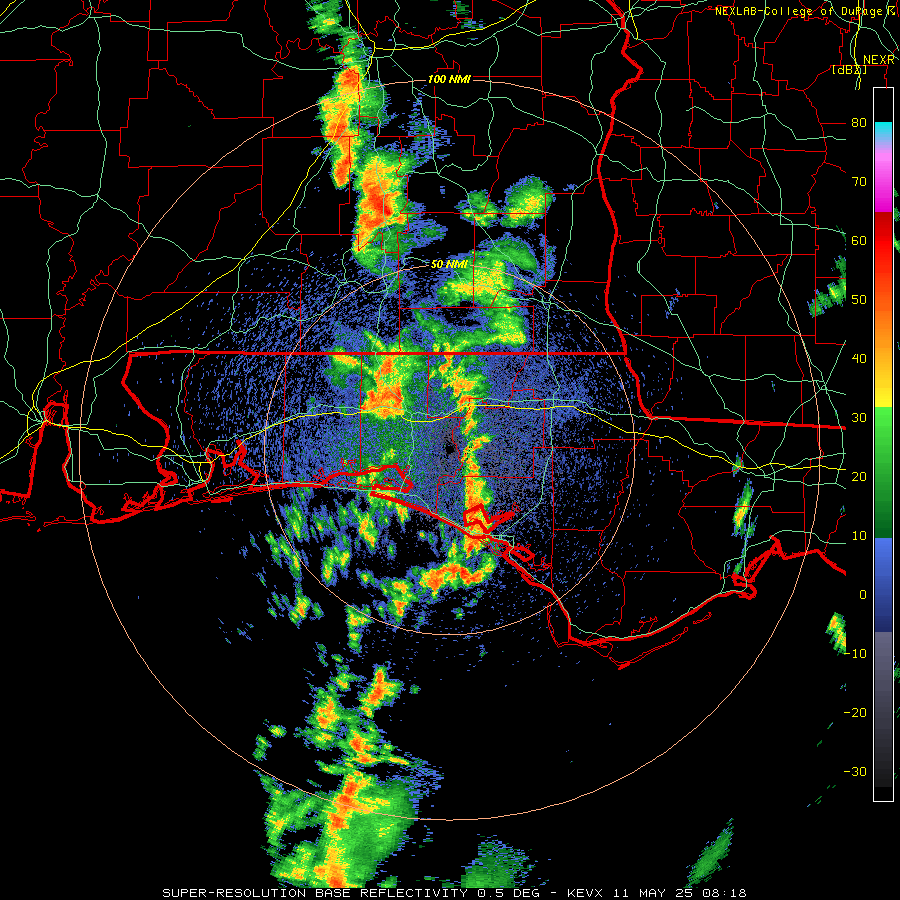The width and height of the screenshot is (900, 900).
Task: Click the 50 value on the dBZ scale
Action: (x=859, y=300)
